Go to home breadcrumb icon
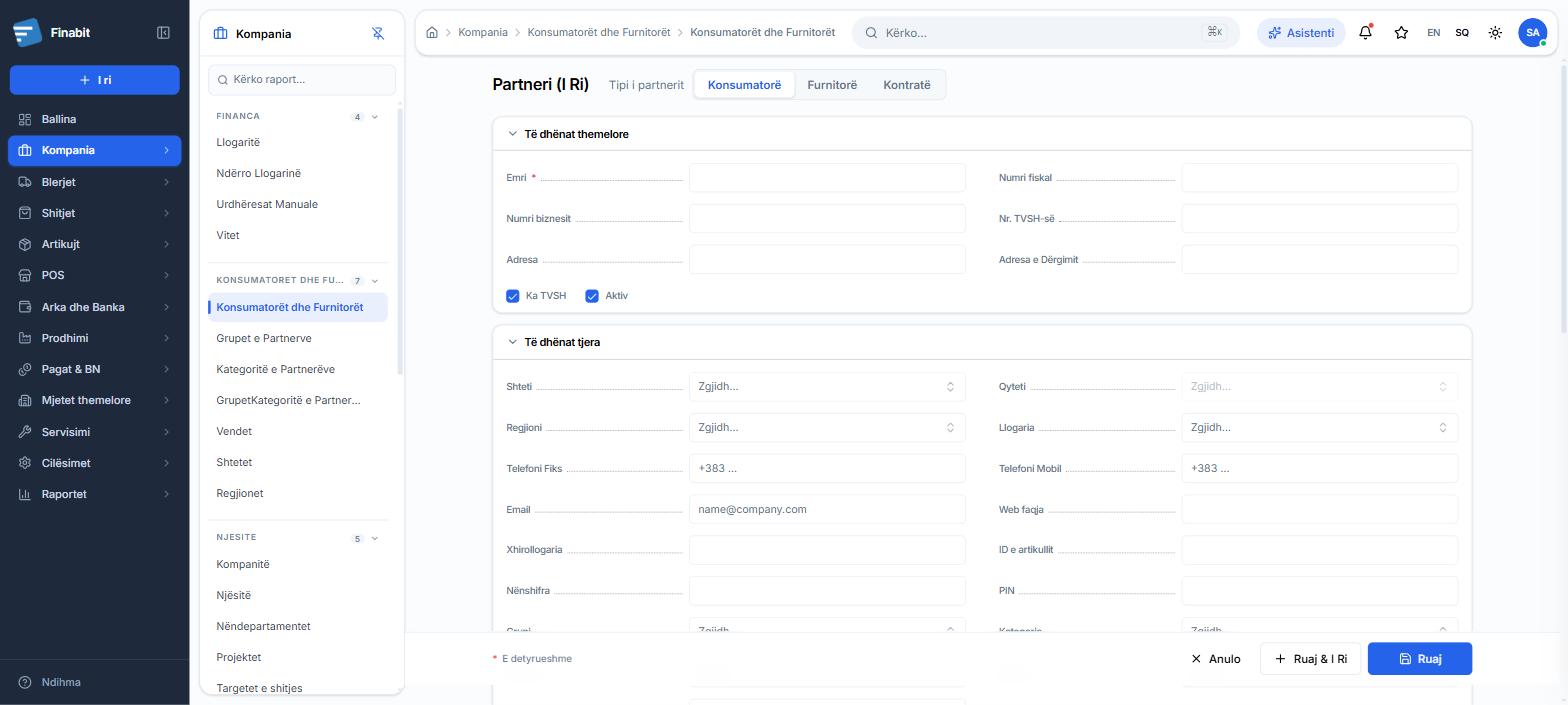The width and height of the screenshot is (1568, 705). tap(432, 33)
